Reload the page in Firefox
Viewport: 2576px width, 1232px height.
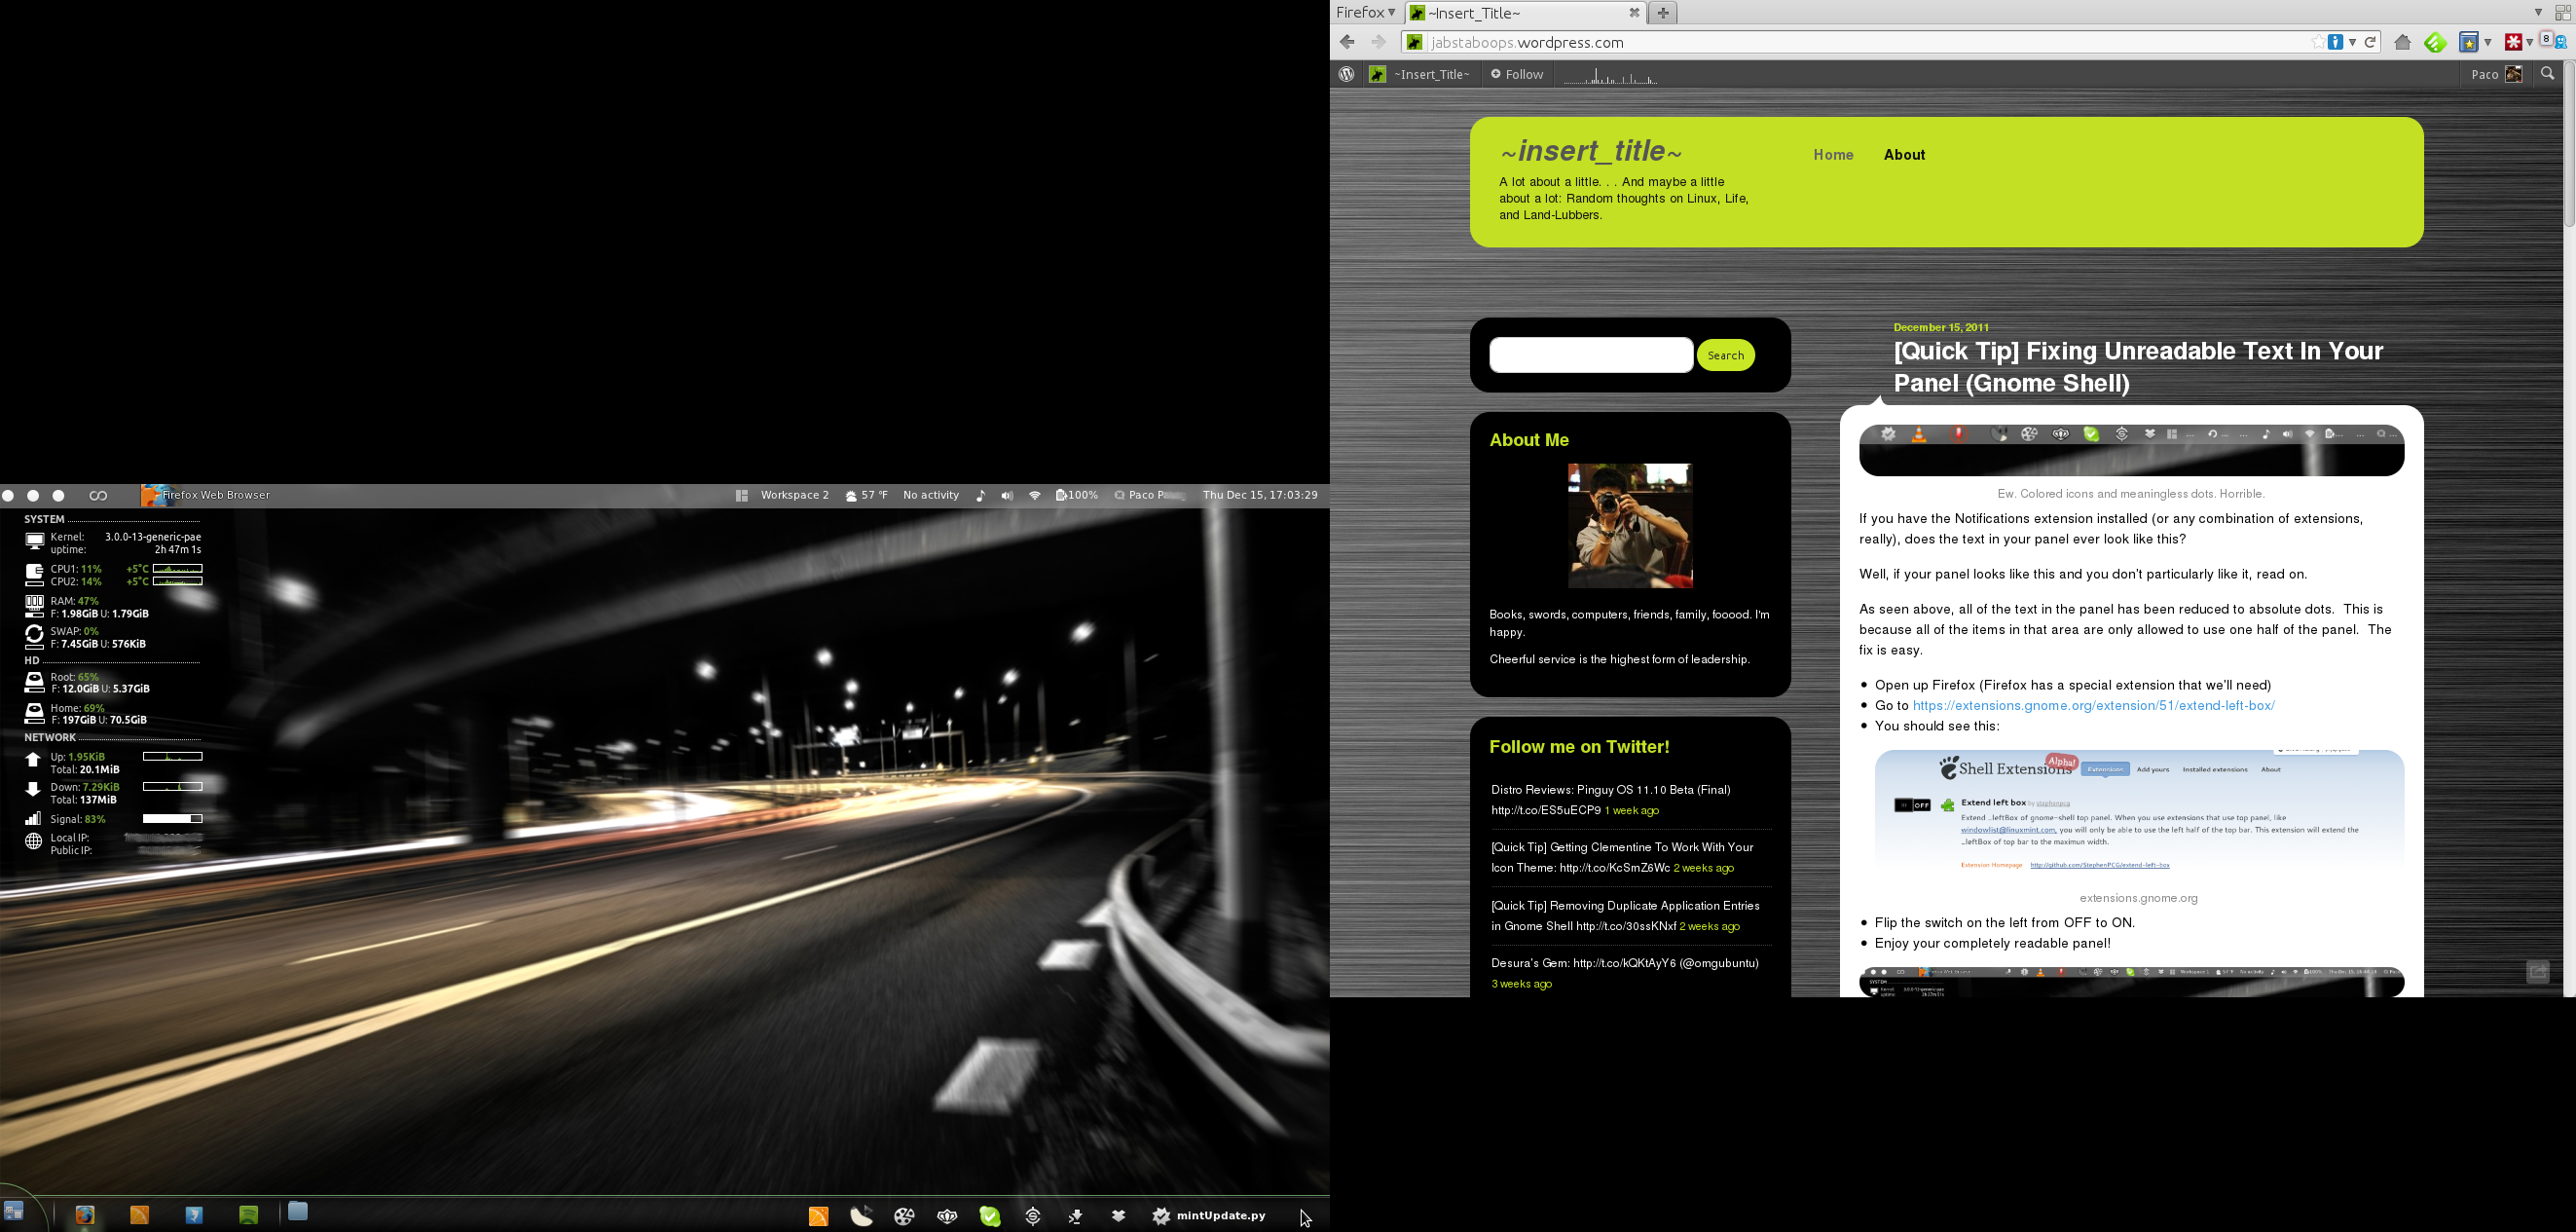tap(2370, 42)
